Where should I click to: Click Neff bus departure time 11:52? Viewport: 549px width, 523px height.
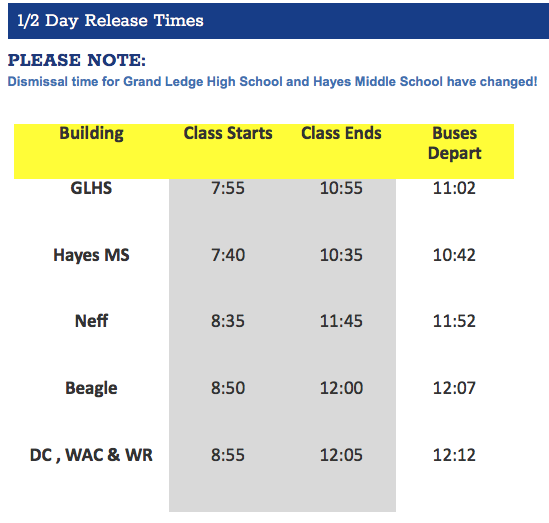click(454, 321)
